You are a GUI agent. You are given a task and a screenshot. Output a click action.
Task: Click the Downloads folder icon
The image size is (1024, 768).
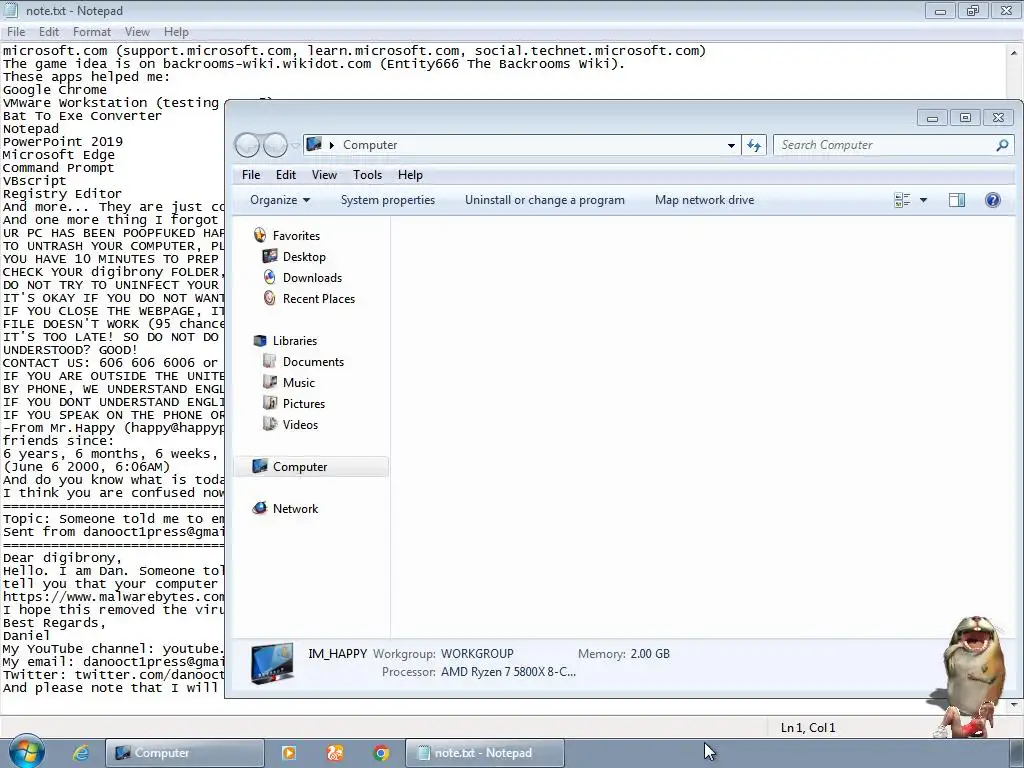(270, 277)
